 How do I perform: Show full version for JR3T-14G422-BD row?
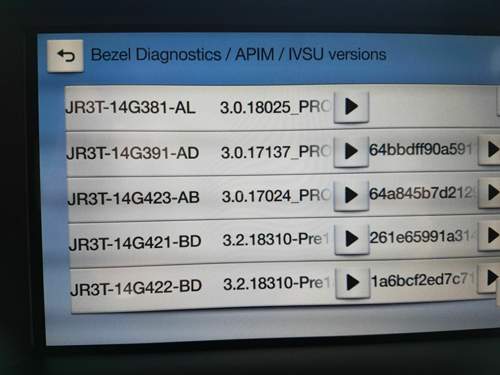pyautogui.click(x=353, y=282)
